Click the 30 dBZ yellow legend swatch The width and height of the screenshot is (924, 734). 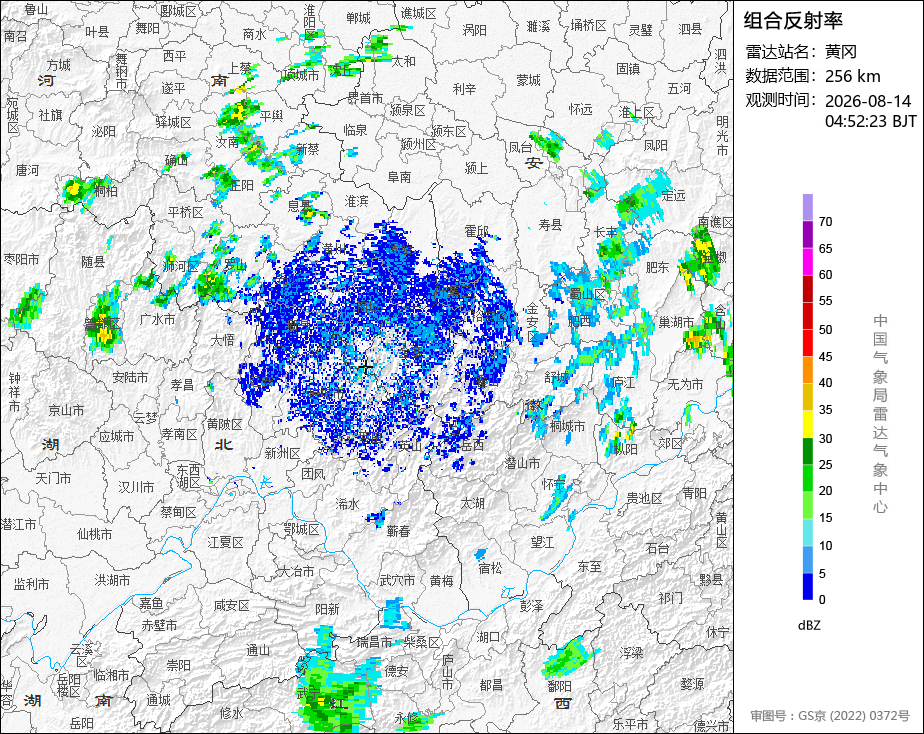tap(807, 424)
